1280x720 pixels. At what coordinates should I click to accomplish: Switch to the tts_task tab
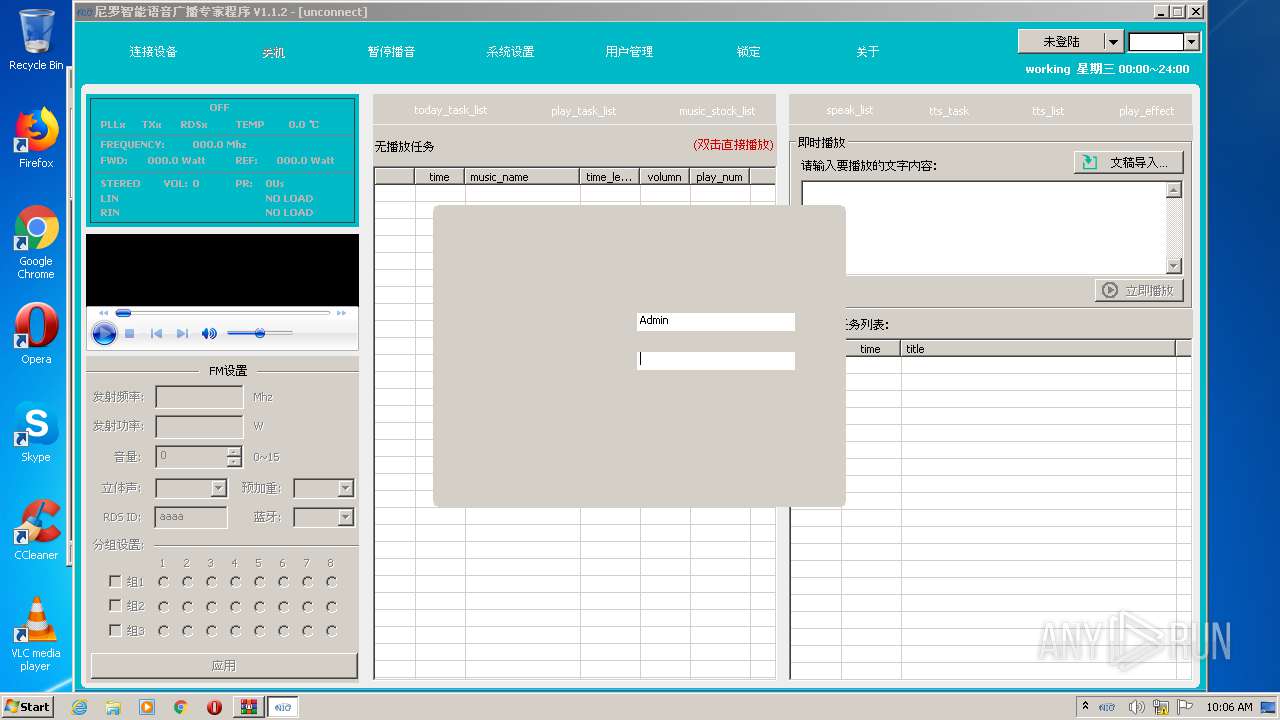[x=949, y=111]
